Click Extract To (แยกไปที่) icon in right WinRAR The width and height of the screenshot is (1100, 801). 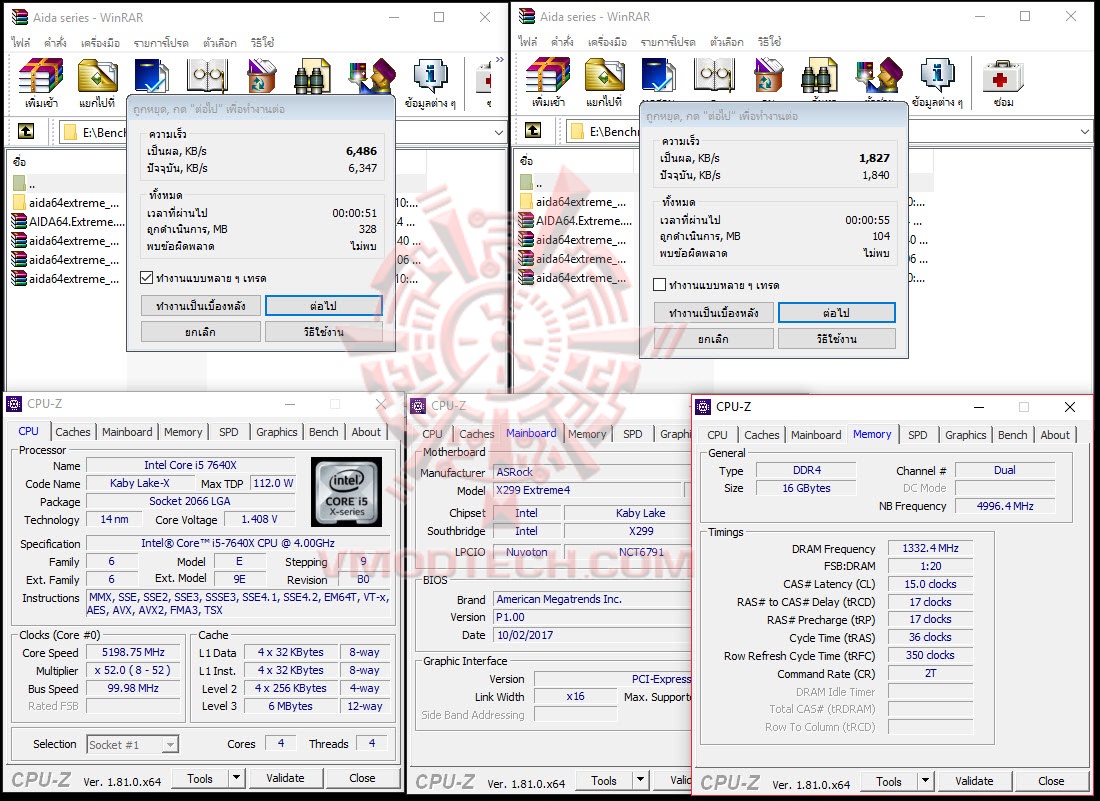[605, 75]
